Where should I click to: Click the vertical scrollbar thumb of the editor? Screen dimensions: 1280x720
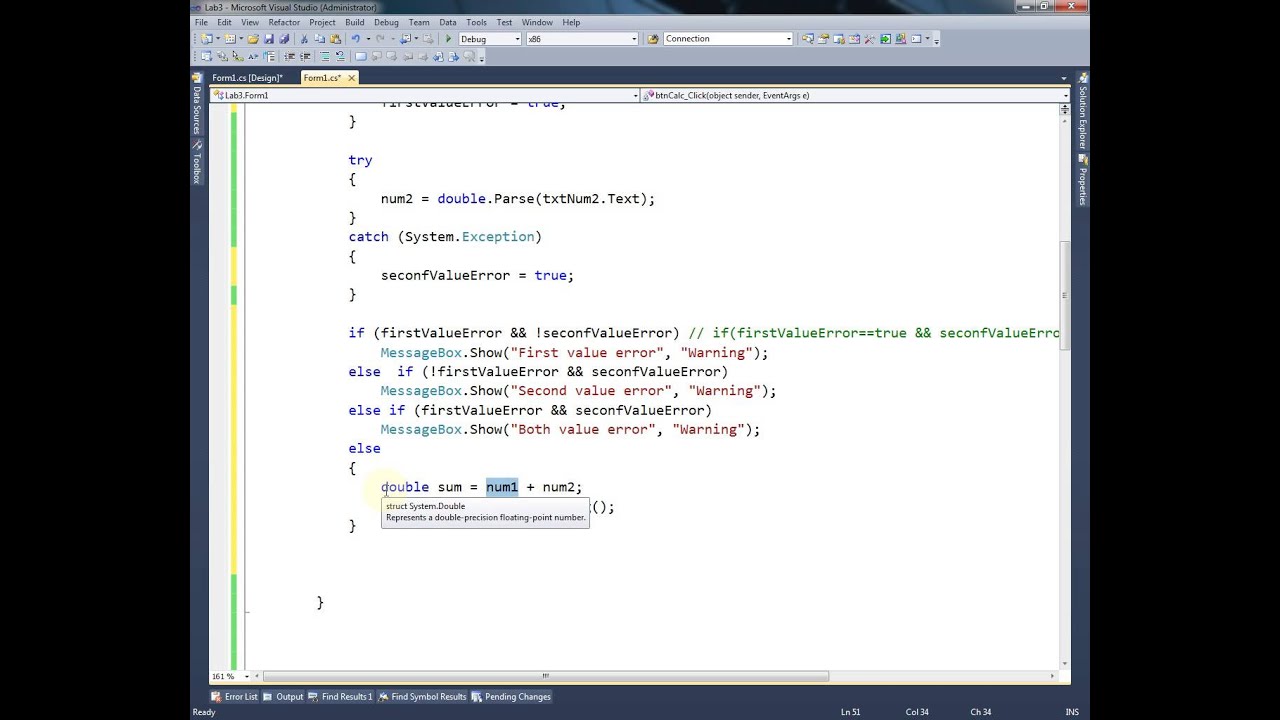coord(1063,295)
